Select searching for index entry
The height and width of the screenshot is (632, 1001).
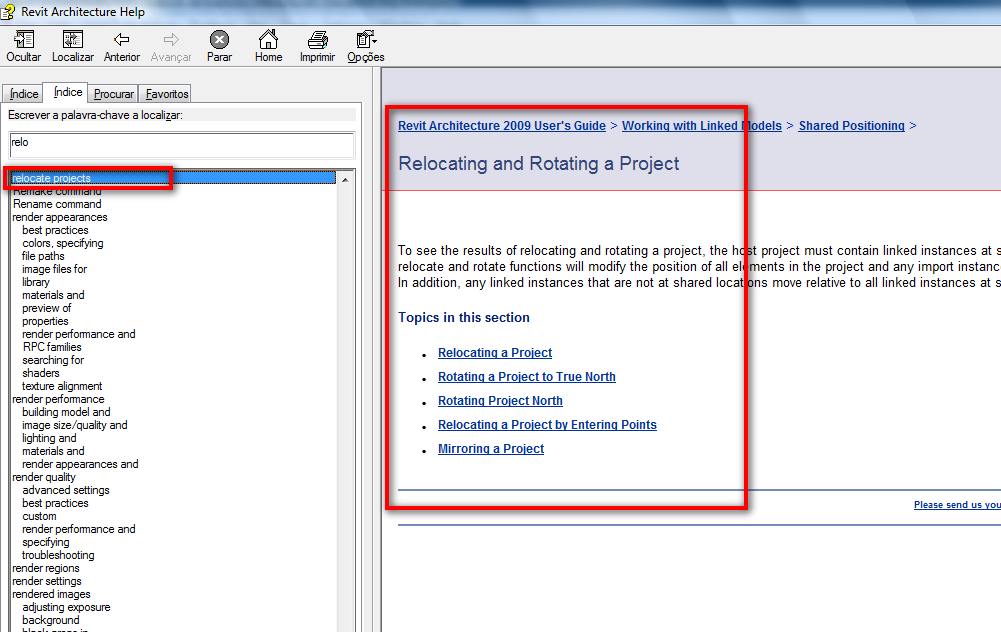click(x=53, y=360)
